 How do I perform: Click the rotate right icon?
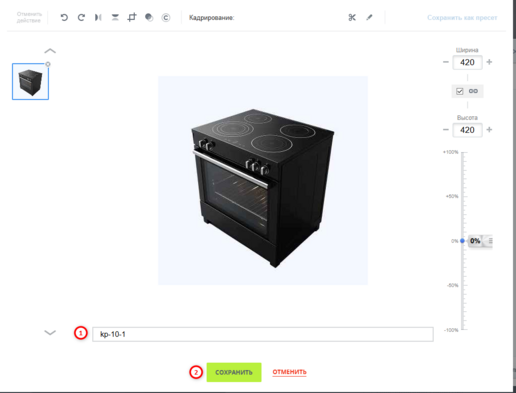[81, 17]
